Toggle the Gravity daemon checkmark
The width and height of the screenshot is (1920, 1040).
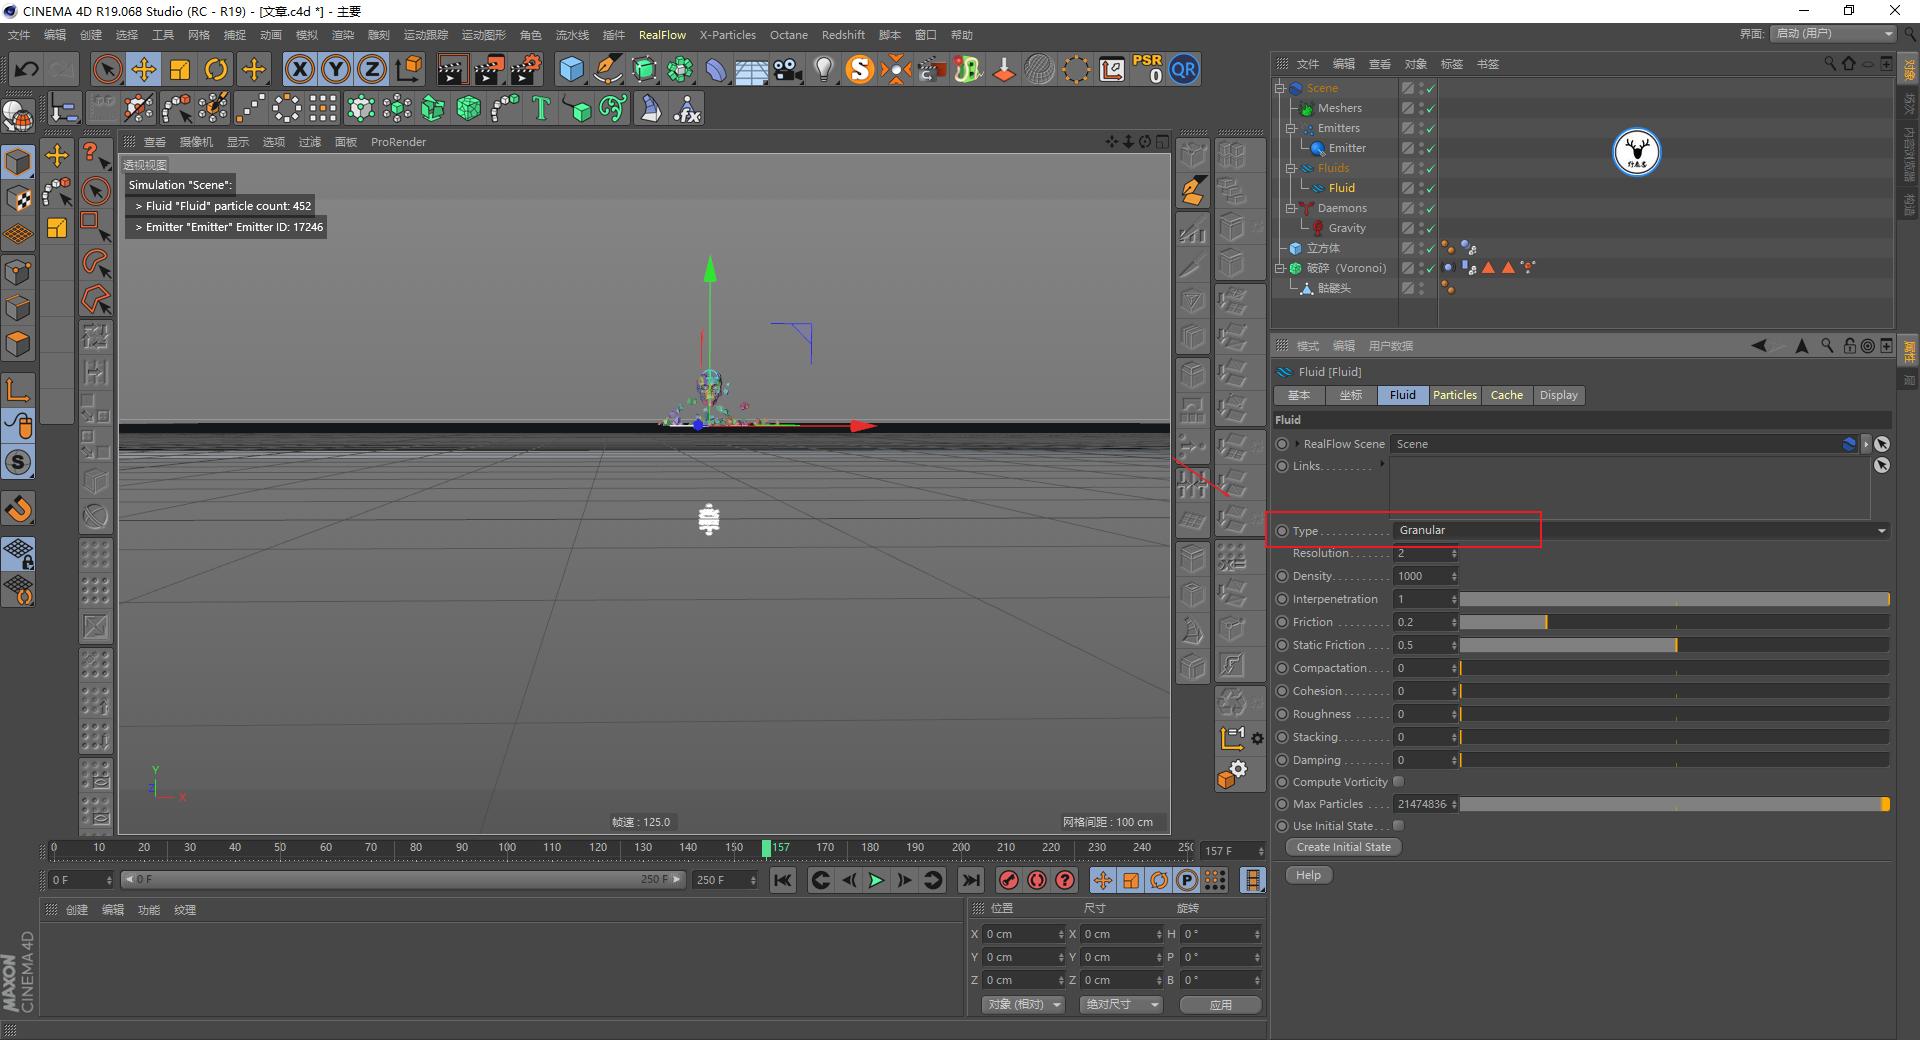click(x=1430, y=228)
